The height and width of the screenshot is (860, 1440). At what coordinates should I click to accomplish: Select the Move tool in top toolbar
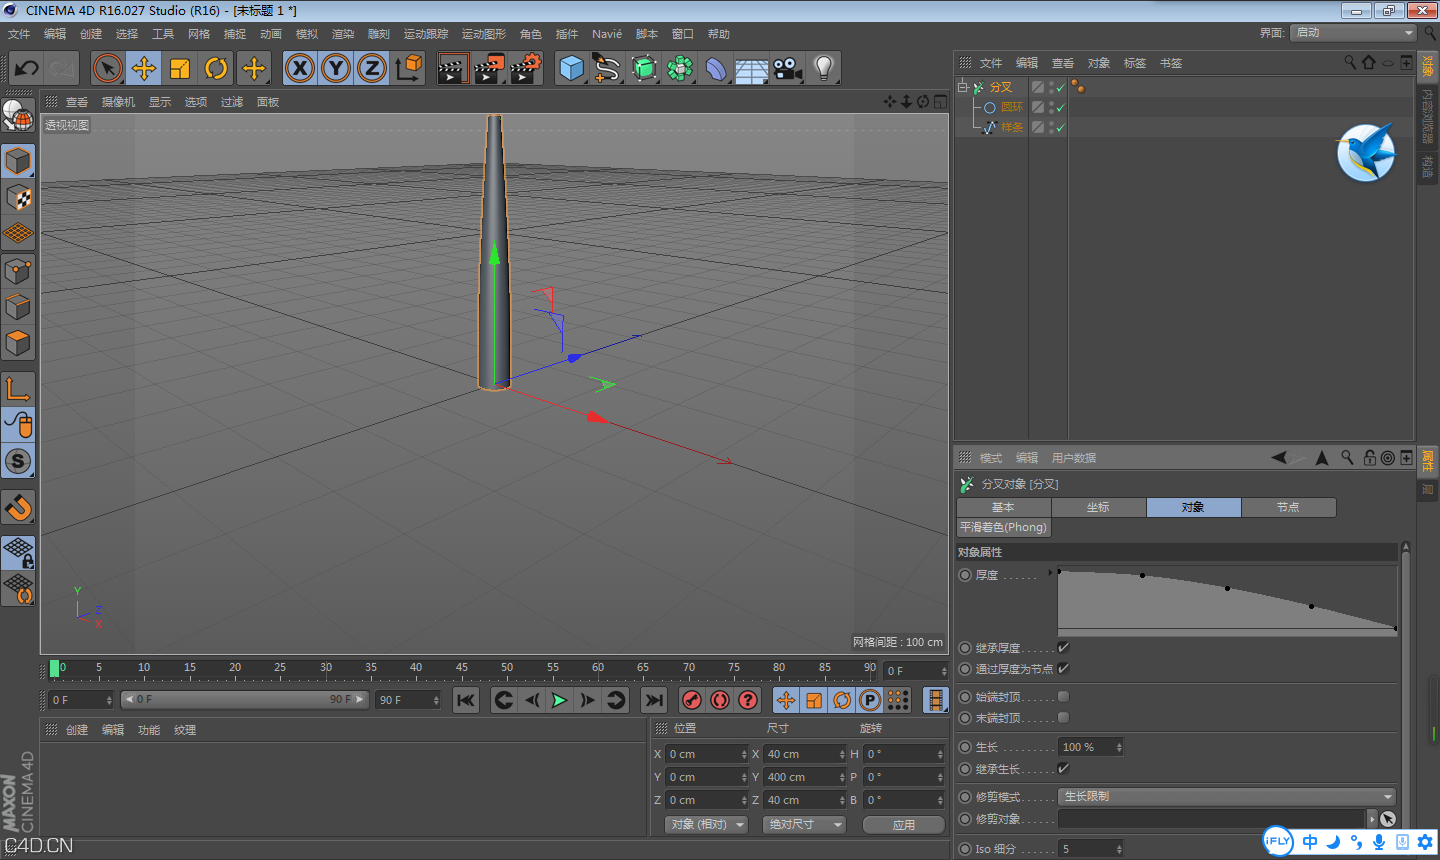click(x=144, y=68)
